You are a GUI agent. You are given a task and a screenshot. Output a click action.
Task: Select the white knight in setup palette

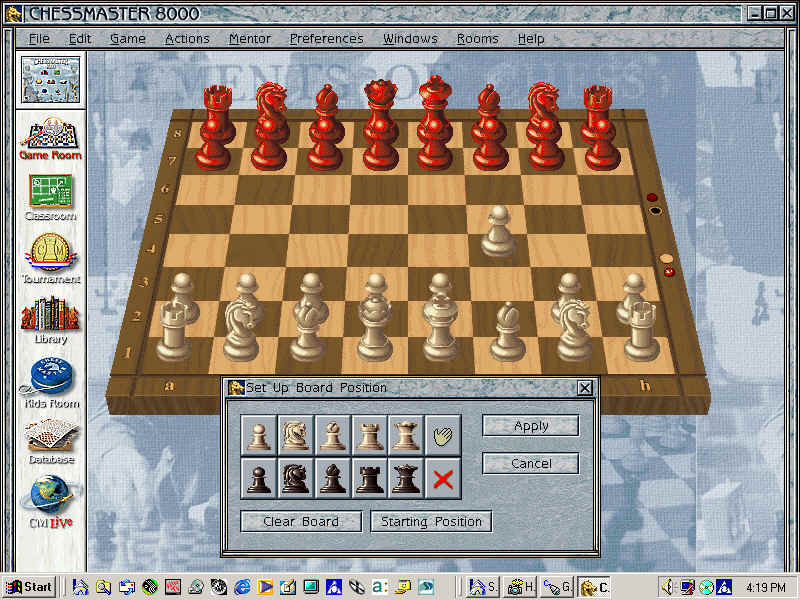point(295,434)
